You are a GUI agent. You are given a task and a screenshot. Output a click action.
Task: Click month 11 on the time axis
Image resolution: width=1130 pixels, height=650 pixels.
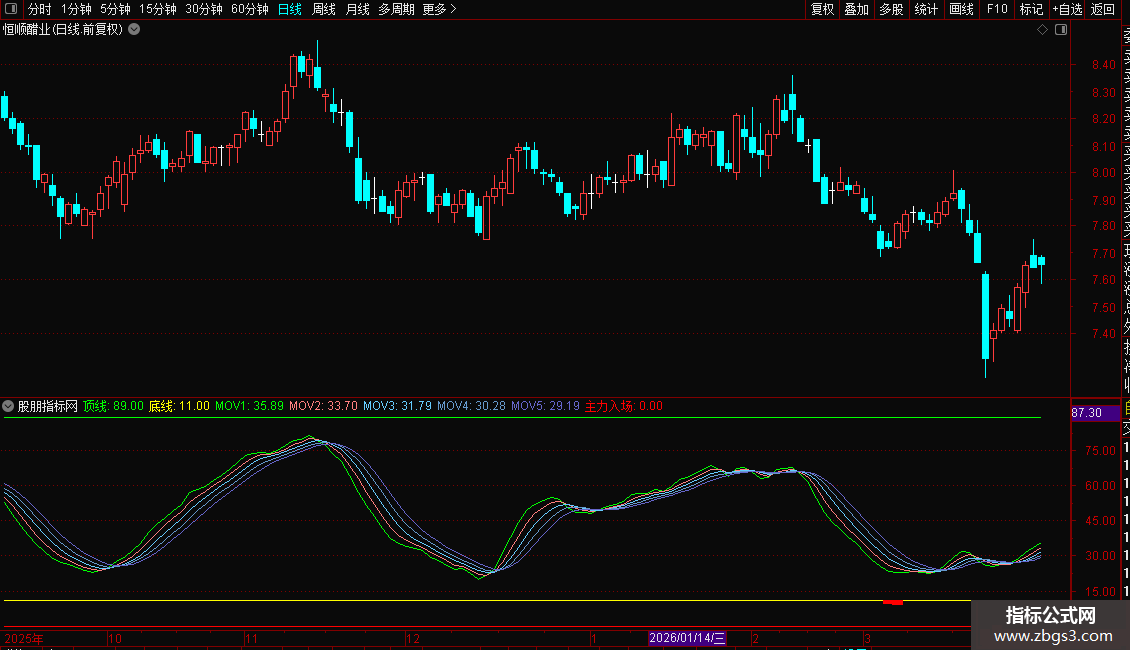point(251,638)
